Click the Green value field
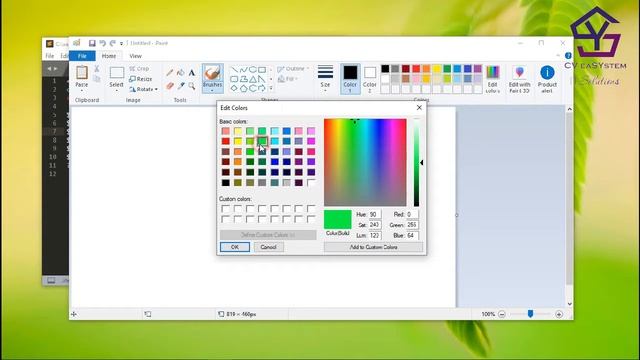Viewport: 640px width, 360px height. point(412,225)
